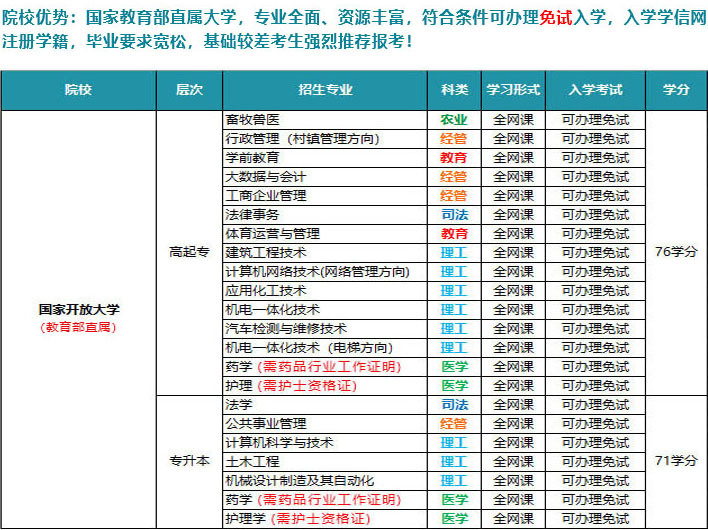Select the 应用化工技术 major
Screen dimensions: 708x530
pyautogui.click(x=266, y=291)
